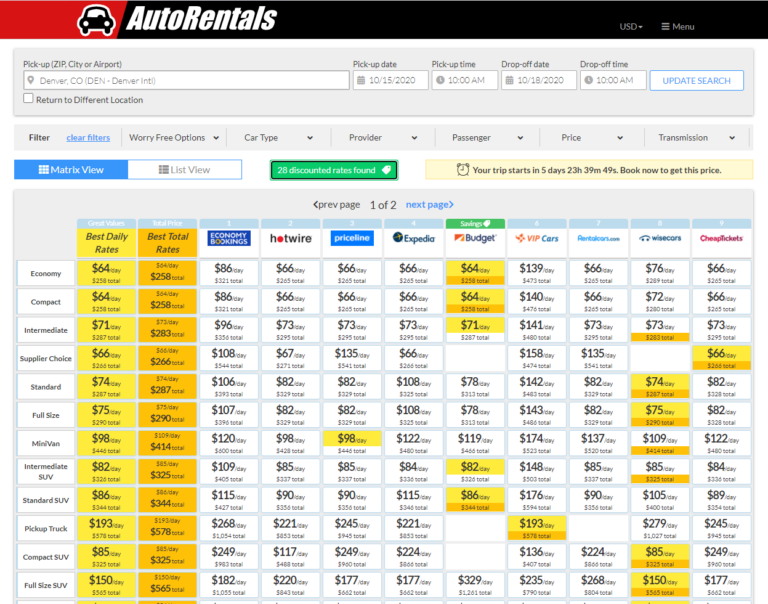The height and width of the screenshot is (604, 768).
Task: Click the AutoRentals car logo icon
Action: 96,20
